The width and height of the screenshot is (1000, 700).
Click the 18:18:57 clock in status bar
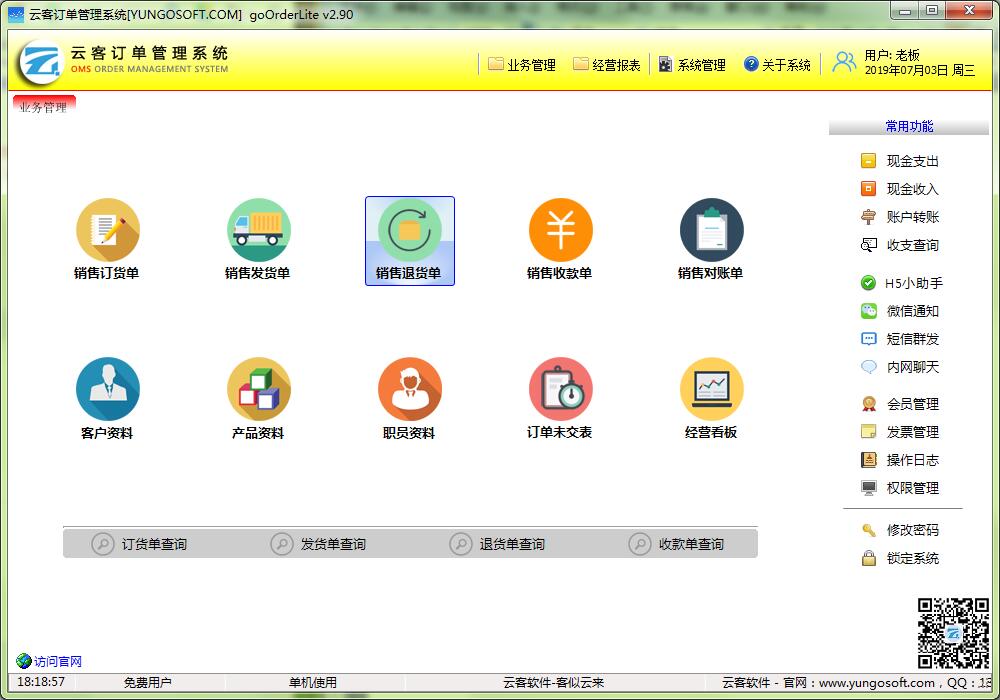click(x=41, y=682)
